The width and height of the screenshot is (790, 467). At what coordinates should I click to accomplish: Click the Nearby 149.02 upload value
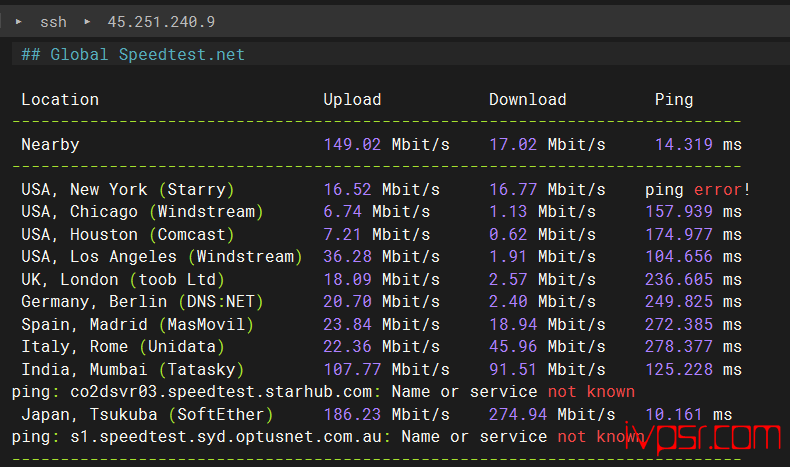[352, 144]
